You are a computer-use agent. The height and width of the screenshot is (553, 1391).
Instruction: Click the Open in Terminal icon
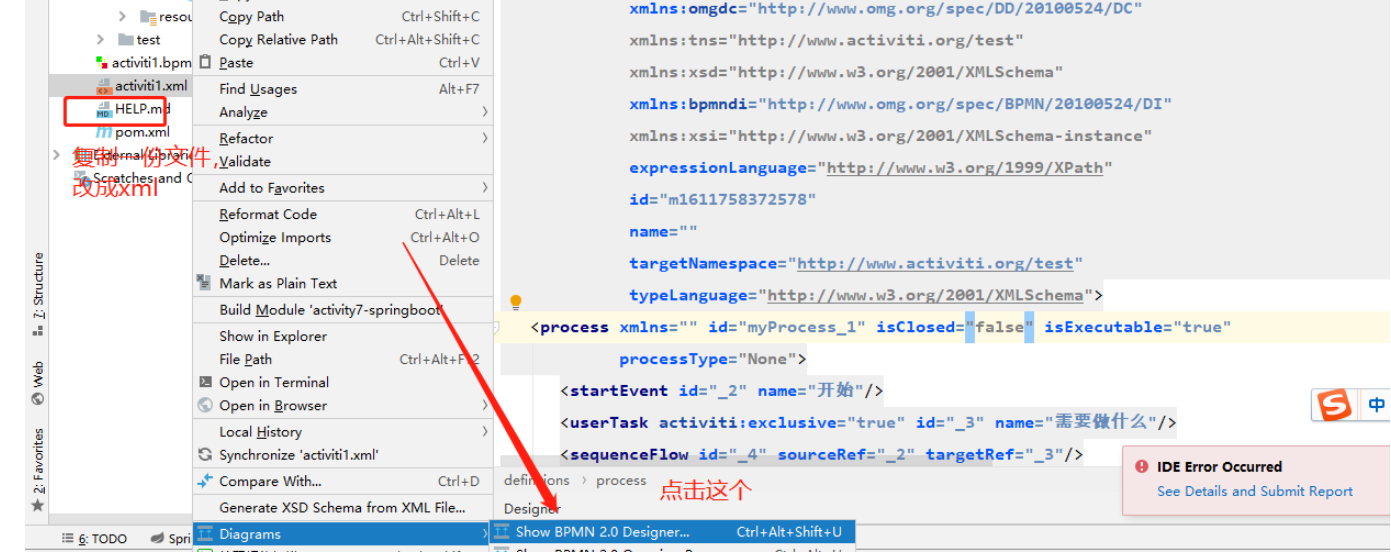point(204,382)
